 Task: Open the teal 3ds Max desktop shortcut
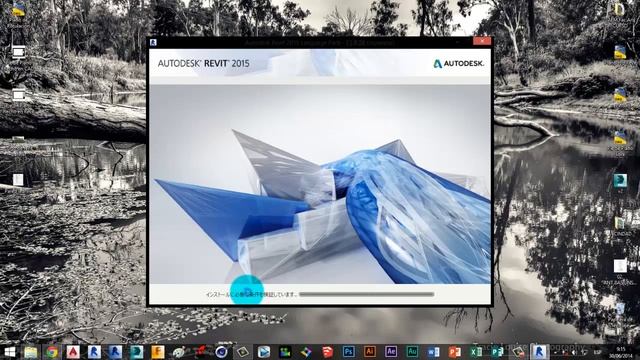click(x=620, y=181)
